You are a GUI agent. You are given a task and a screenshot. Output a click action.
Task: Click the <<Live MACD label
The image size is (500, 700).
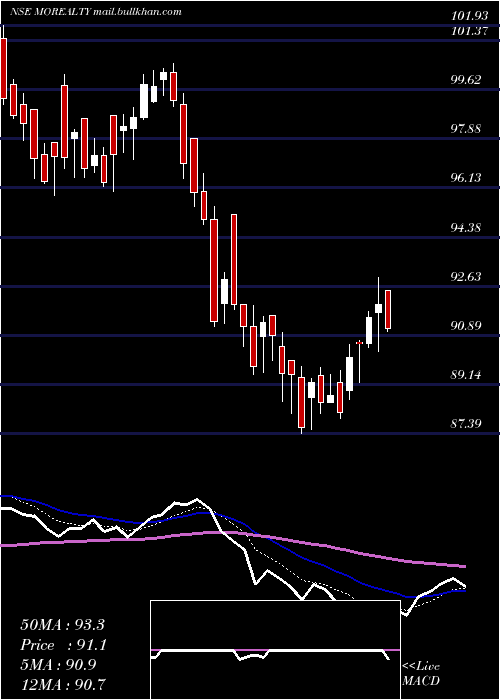421,673
